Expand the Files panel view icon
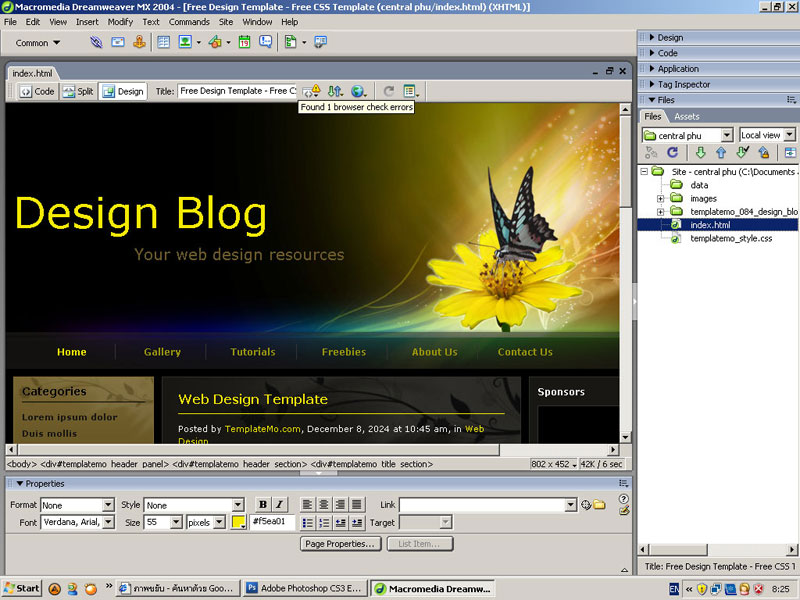This screenshot has width=800, height=600. [790, 152]
